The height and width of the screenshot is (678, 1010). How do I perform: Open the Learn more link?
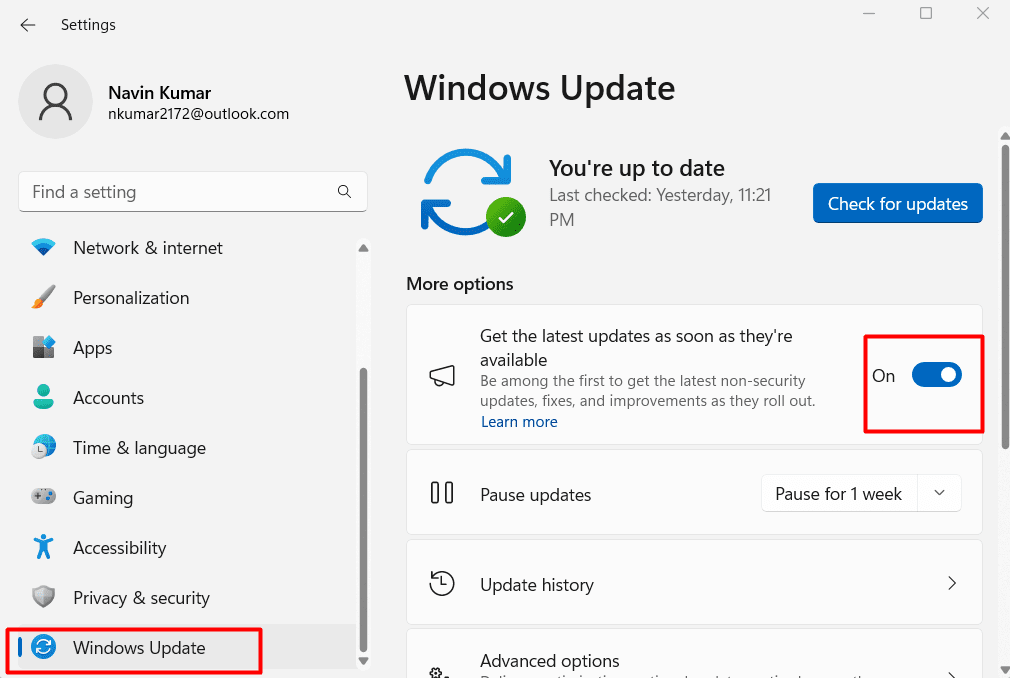point(519,421)
